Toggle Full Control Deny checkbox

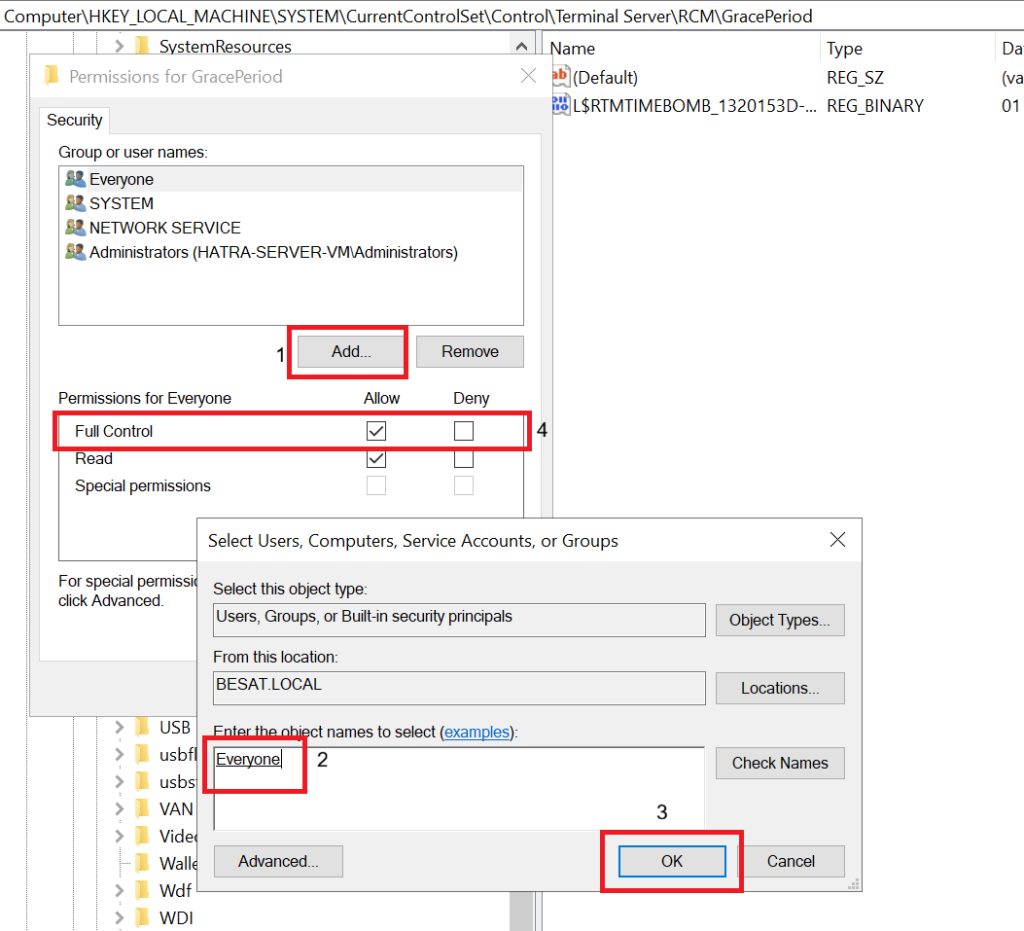(x=464, y=431)
